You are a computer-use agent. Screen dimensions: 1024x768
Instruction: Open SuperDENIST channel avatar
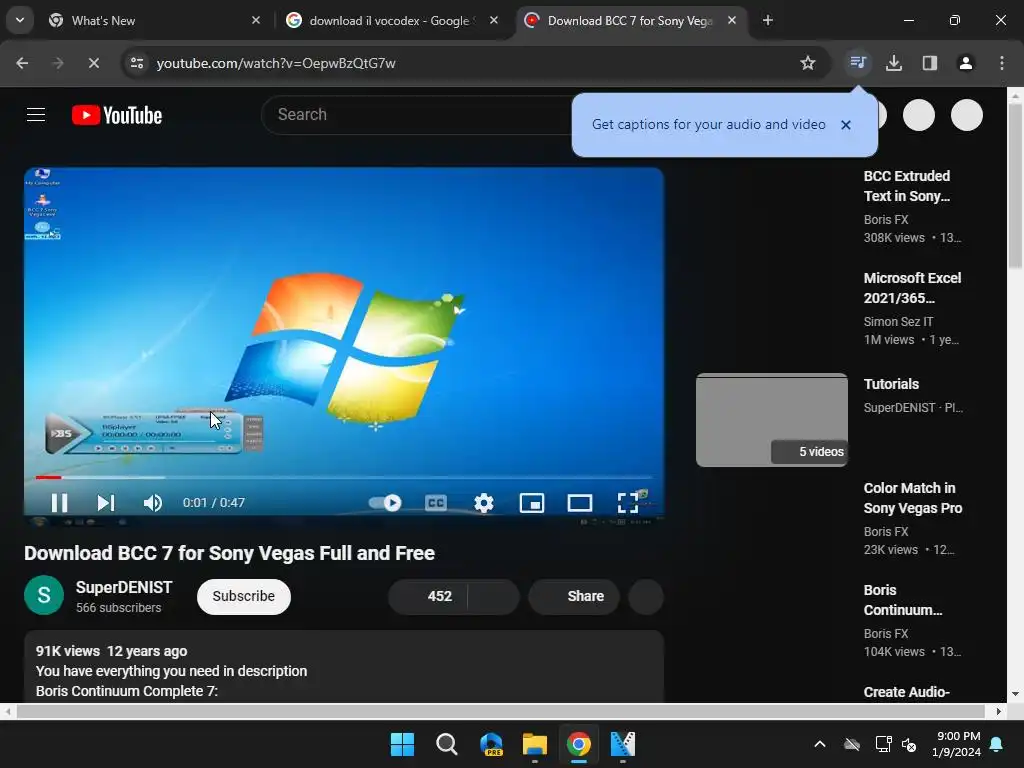pyautogui.click(x=44, y=596)
